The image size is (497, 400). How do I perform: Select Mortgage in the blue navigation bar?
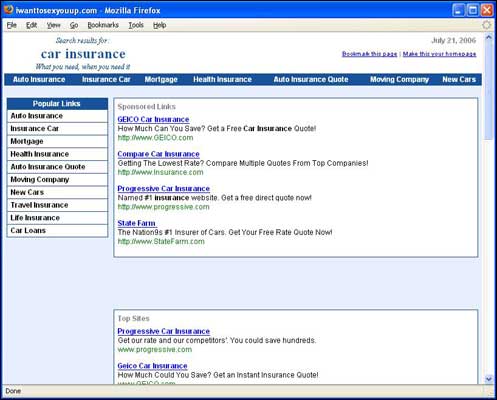[161, 80]
